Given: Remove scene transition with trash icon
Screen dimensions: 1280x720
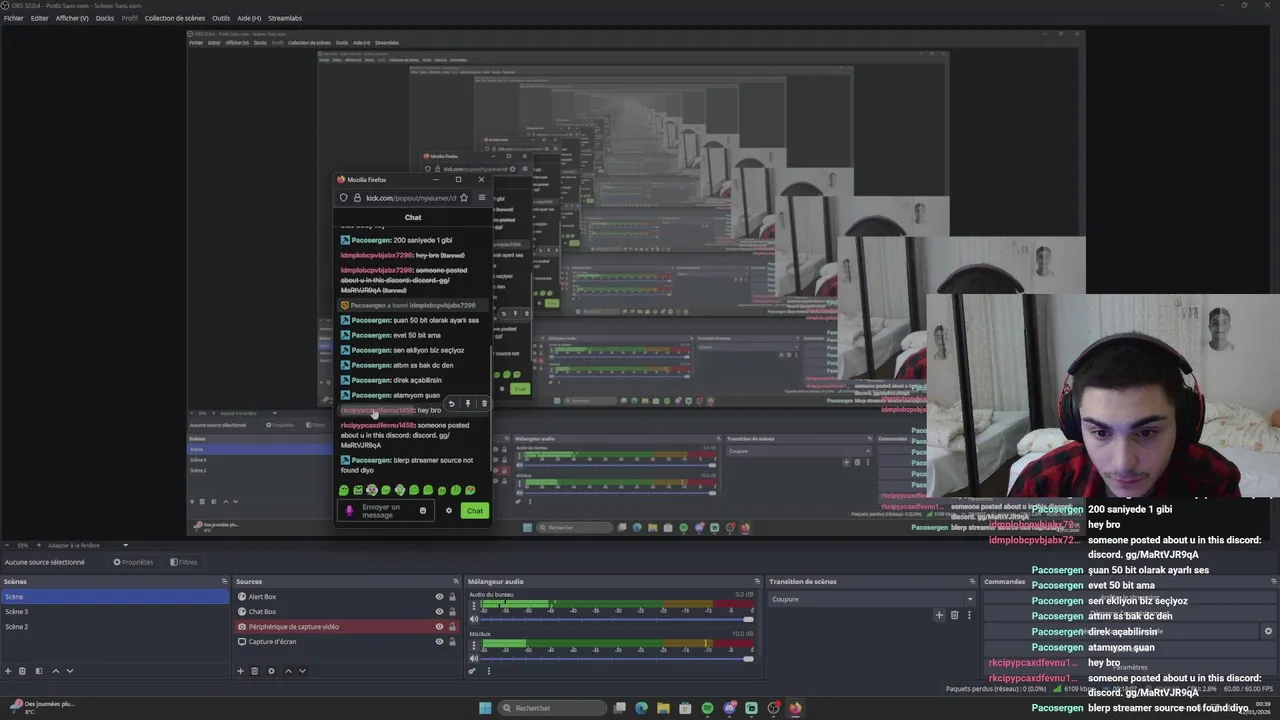Looking at the screenshot, I should pos(954,615).
